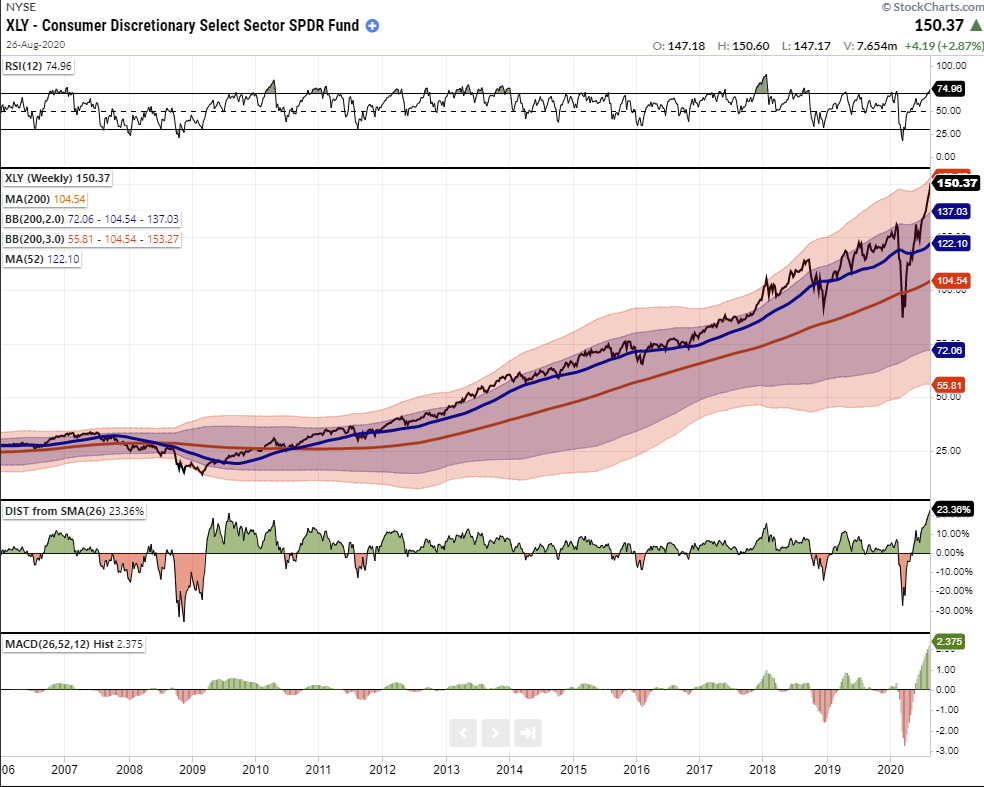
Task: Click the MACD(26,52,12) Hist 2.375 label
Action: coord(73,644)
